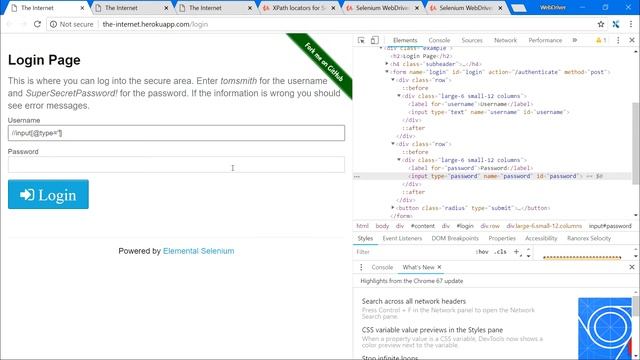Expand the h4 subheader node

(387, 64)
